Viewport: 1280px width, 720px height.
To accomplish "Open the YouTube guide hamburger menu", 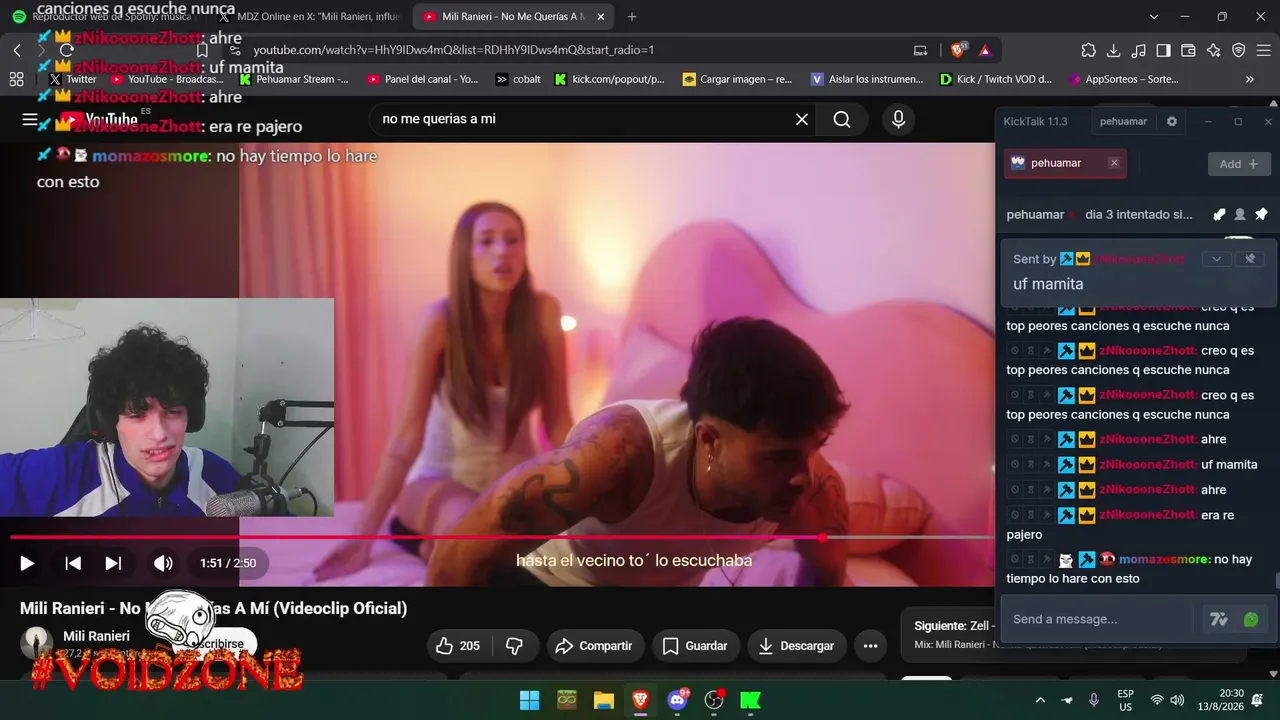I will (30, 120).
